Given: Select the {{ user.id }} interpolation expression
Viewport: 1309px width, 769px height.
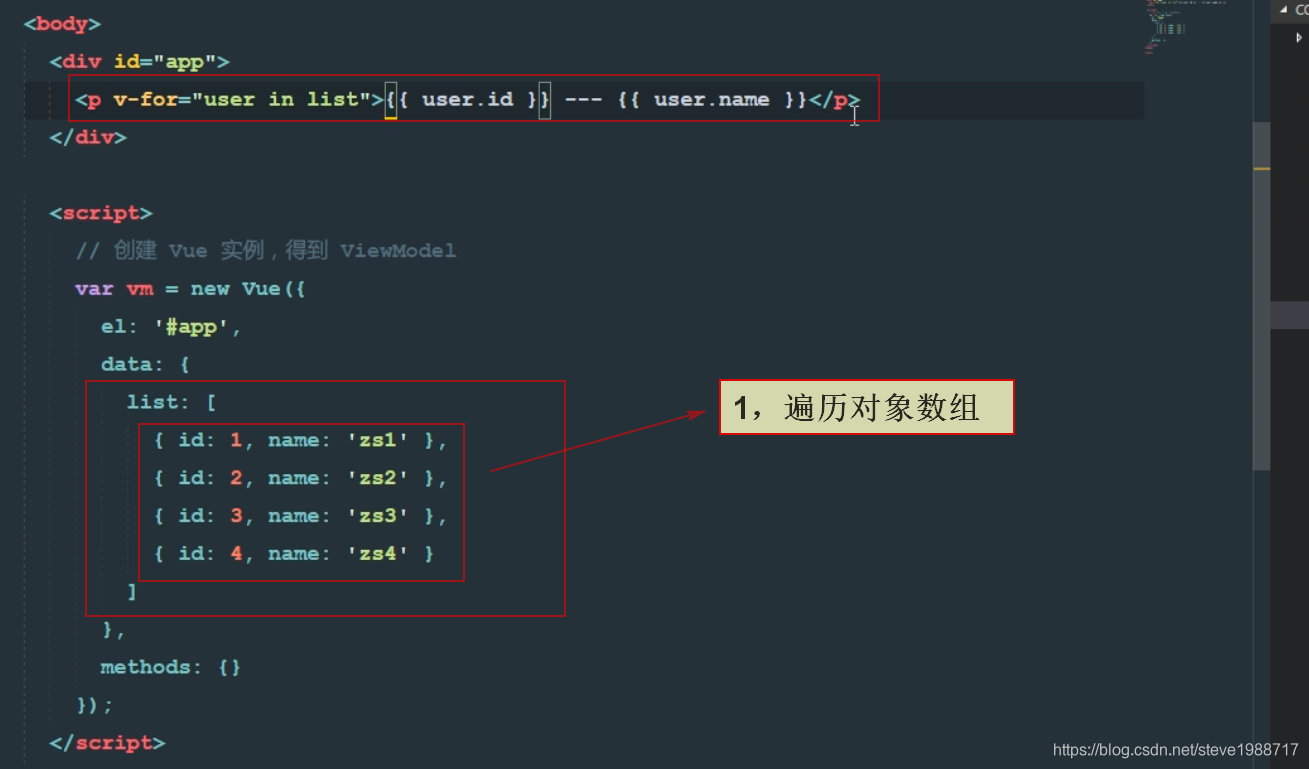Looking at the screenshot, I should [466, 99].
